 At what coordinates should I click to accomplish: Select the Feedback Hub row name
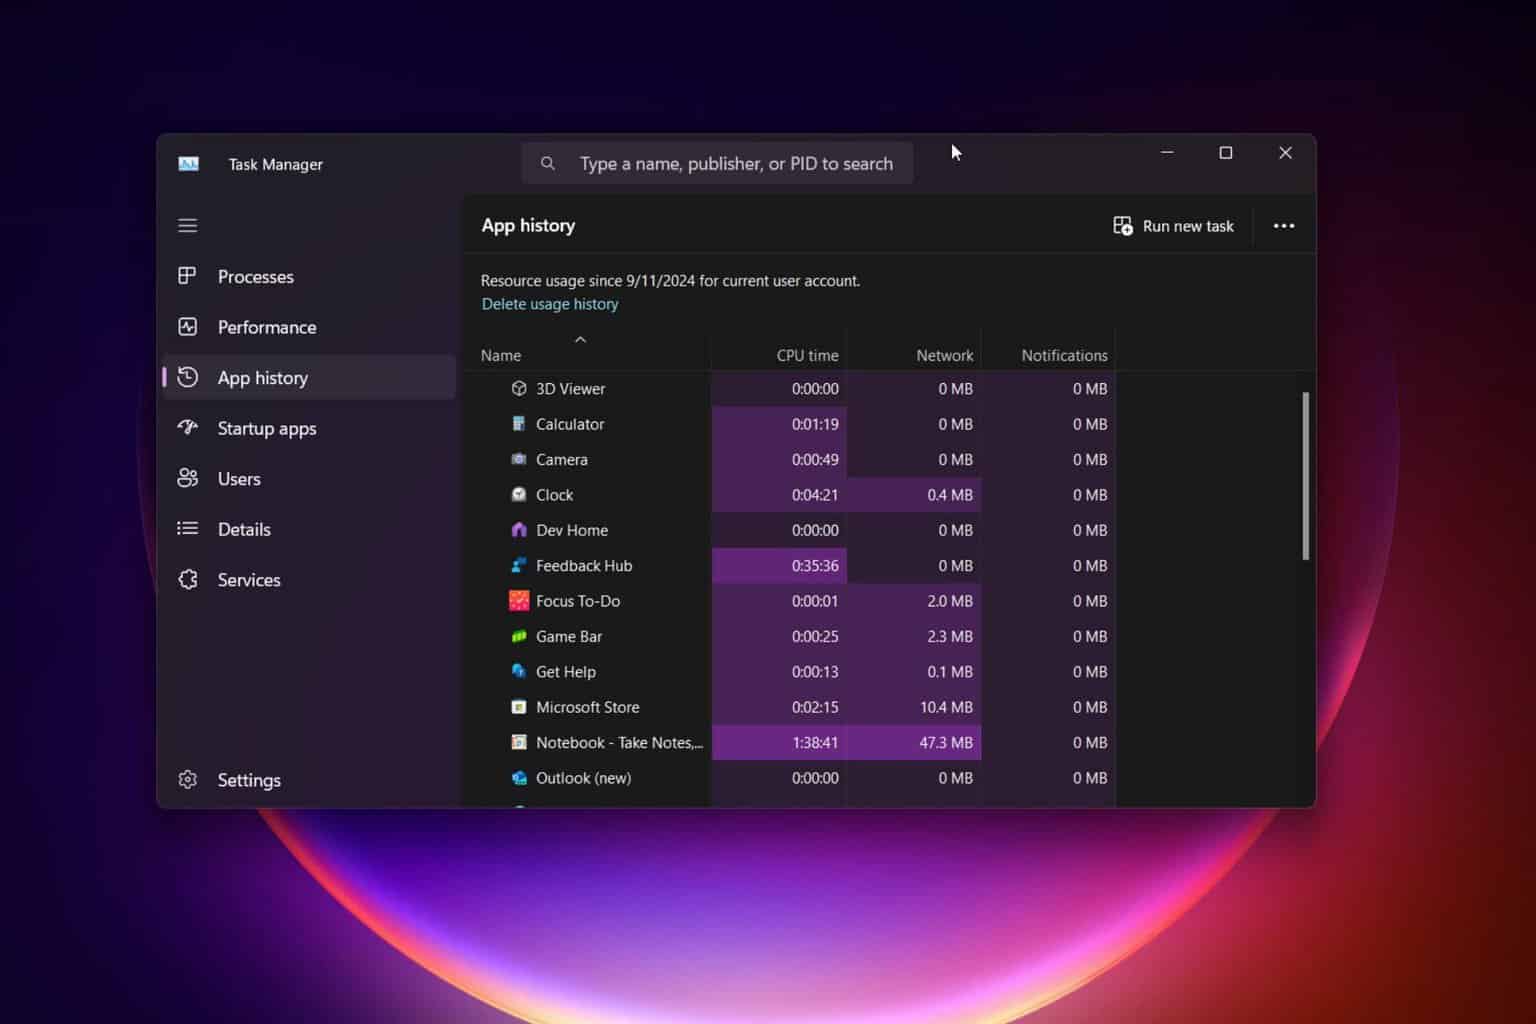click(584, 565)
